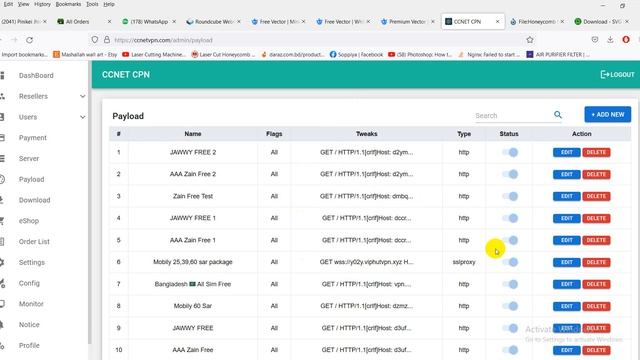
Task: Delete the AAA Zain Free 2 payload
Action: point(596,174)
